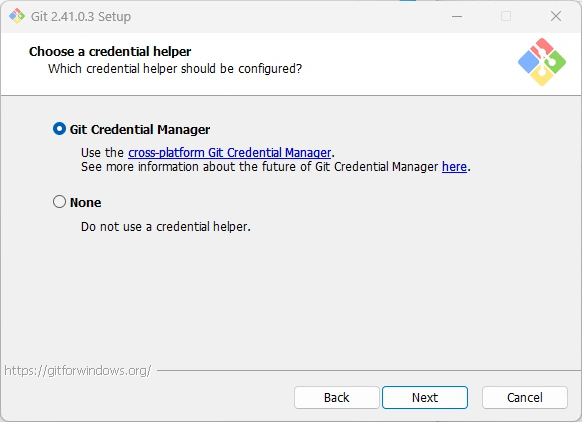Click the Git Credential Manager label text

point(140,129)
